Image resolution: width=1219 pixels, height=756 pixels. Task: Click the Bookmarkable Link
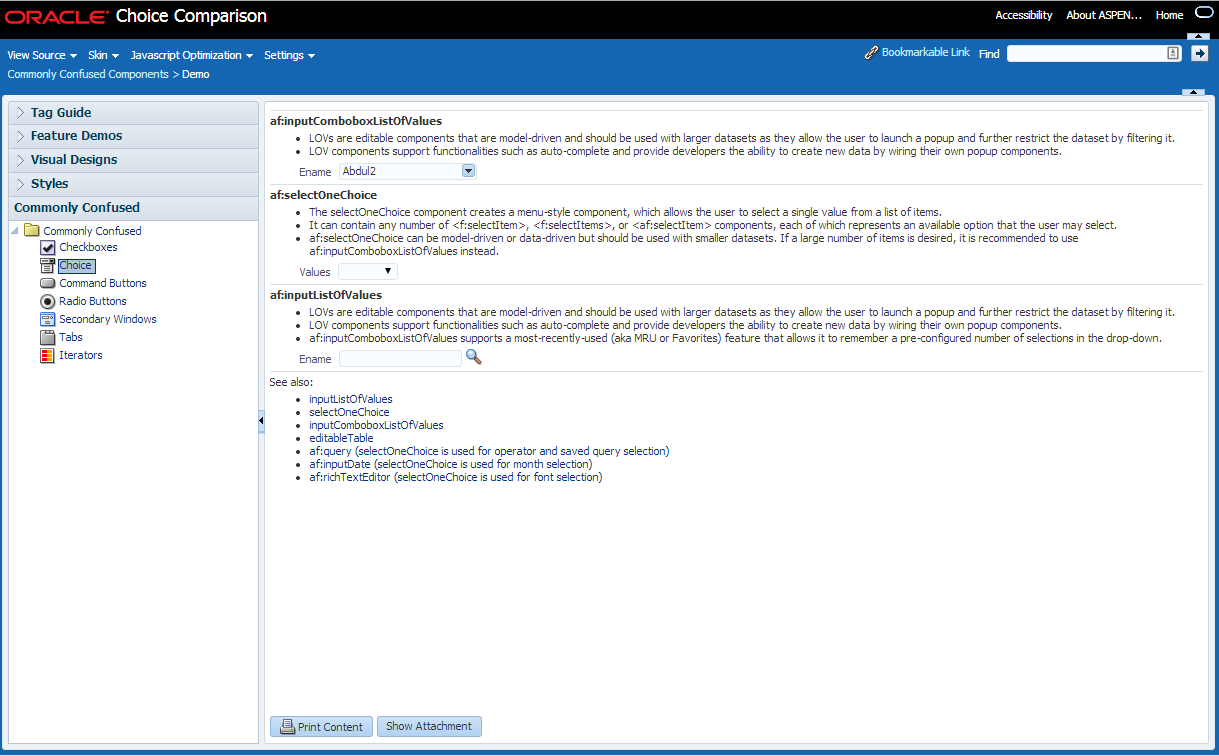coord(925,53)
